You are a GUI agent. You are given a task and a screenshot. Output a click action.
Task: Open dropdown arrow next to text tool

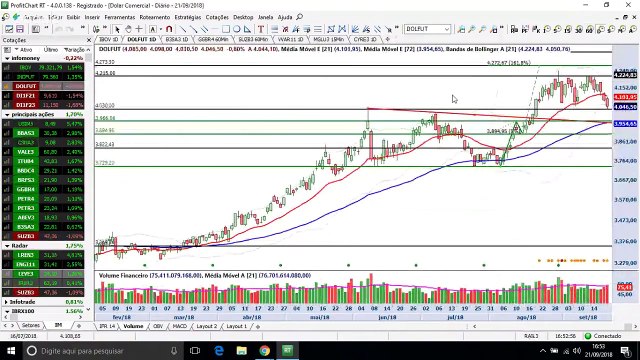pos(160,29)
